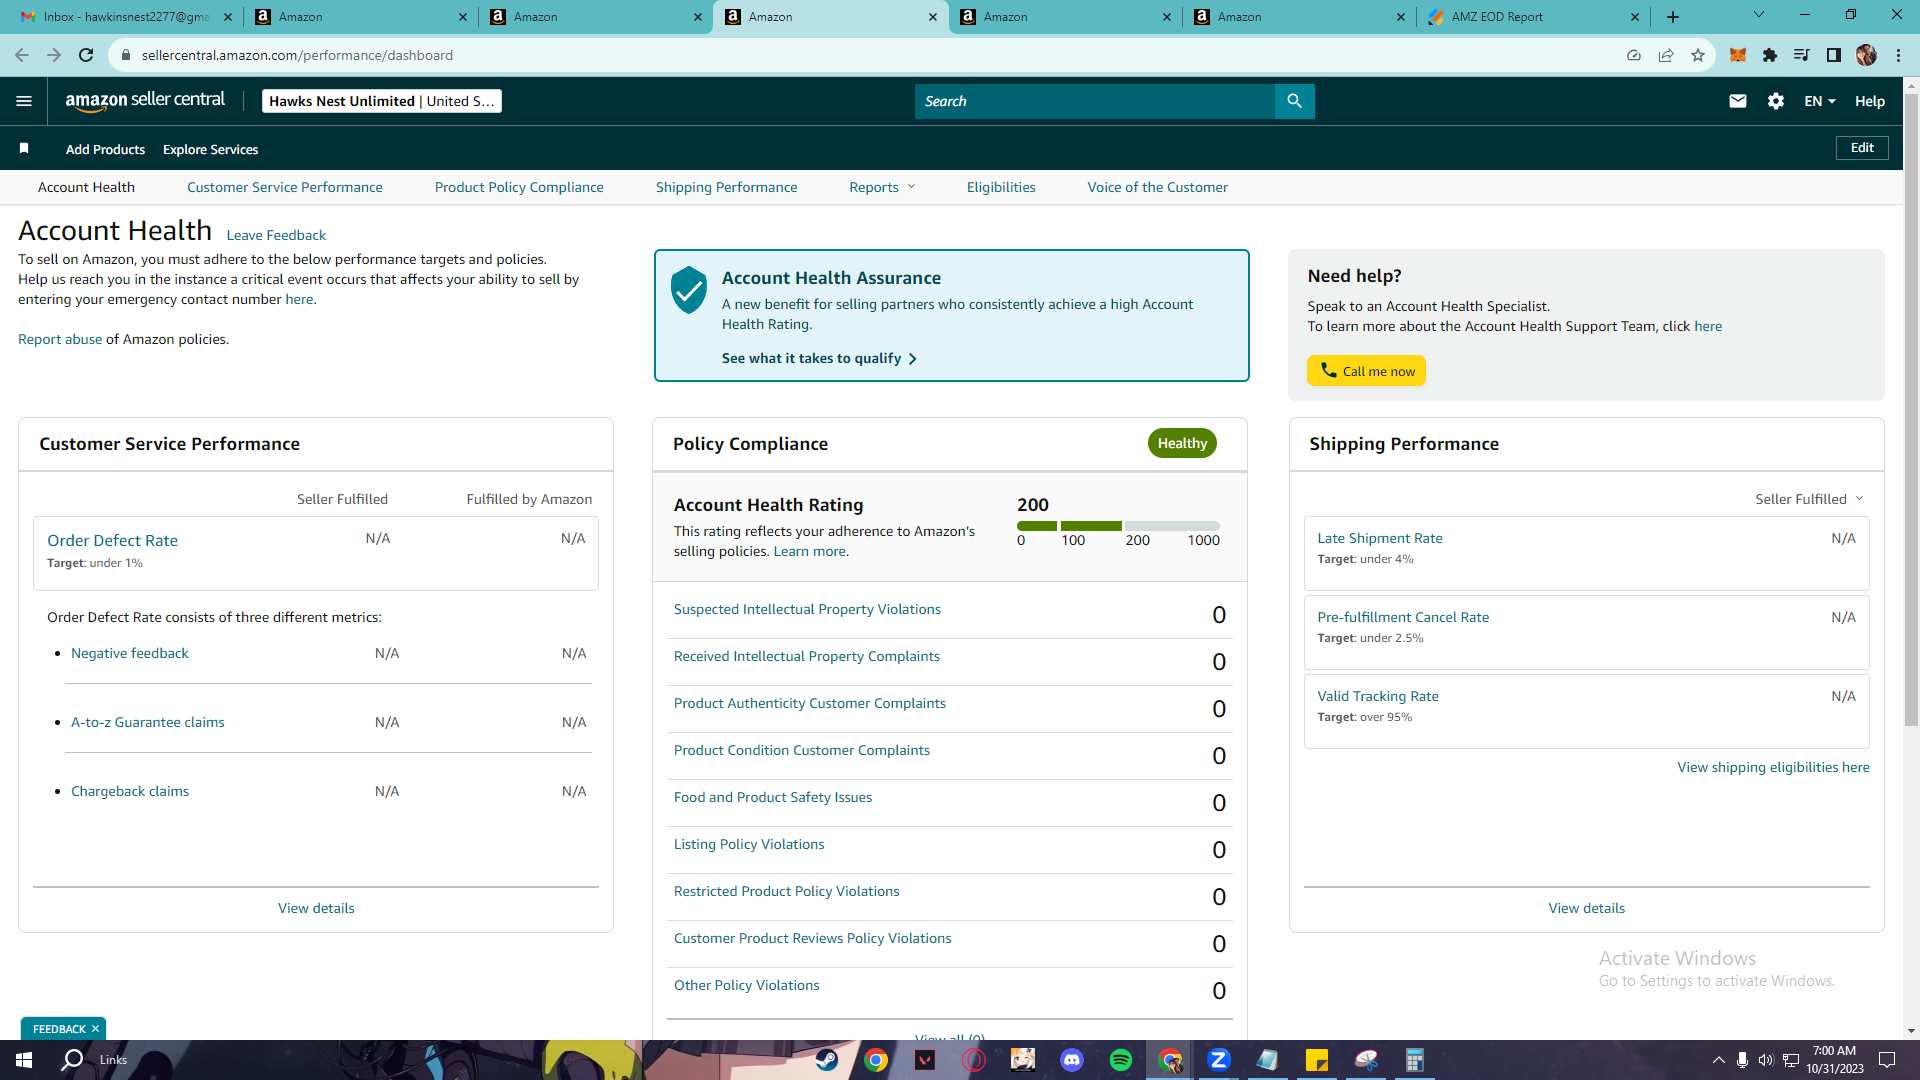Open the Chrome media controls icon
The image size is (1920, 1080).
click(1802, 55)
